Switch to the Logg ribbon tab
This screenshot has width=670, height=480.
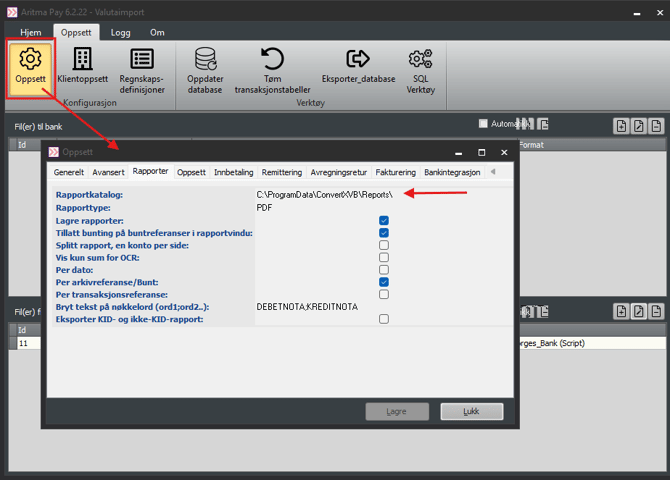[x=120, y=33]
